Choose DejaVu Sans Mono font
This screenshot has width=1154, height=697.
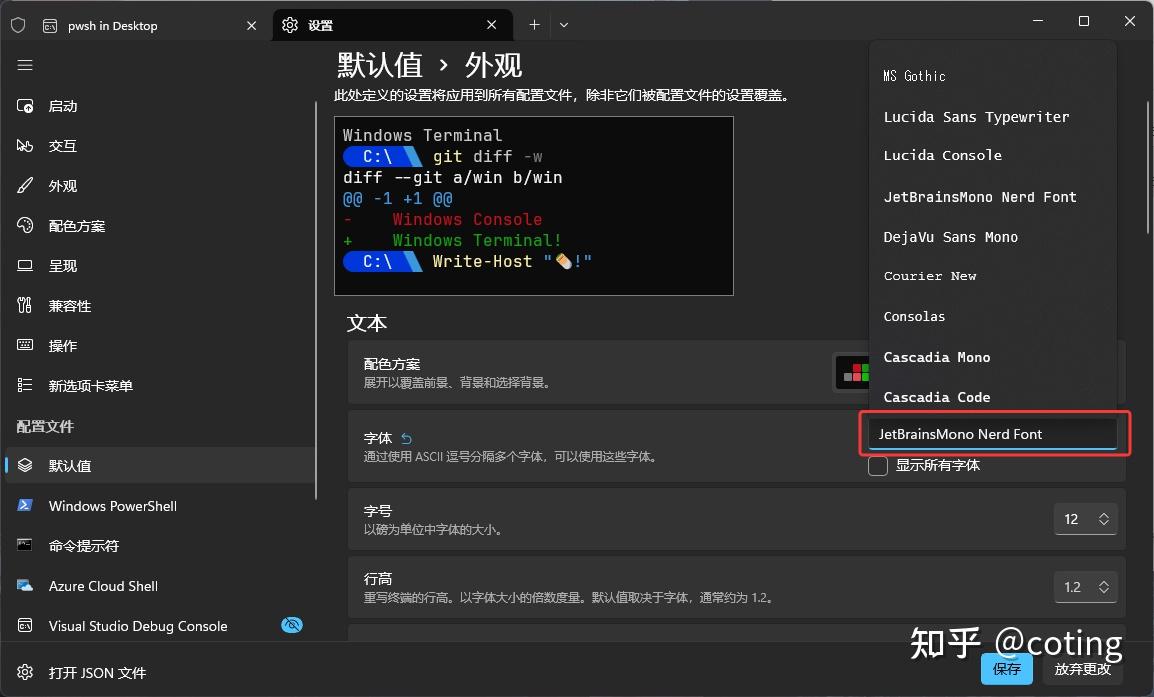pyautogui.click(x=992, y=237)
